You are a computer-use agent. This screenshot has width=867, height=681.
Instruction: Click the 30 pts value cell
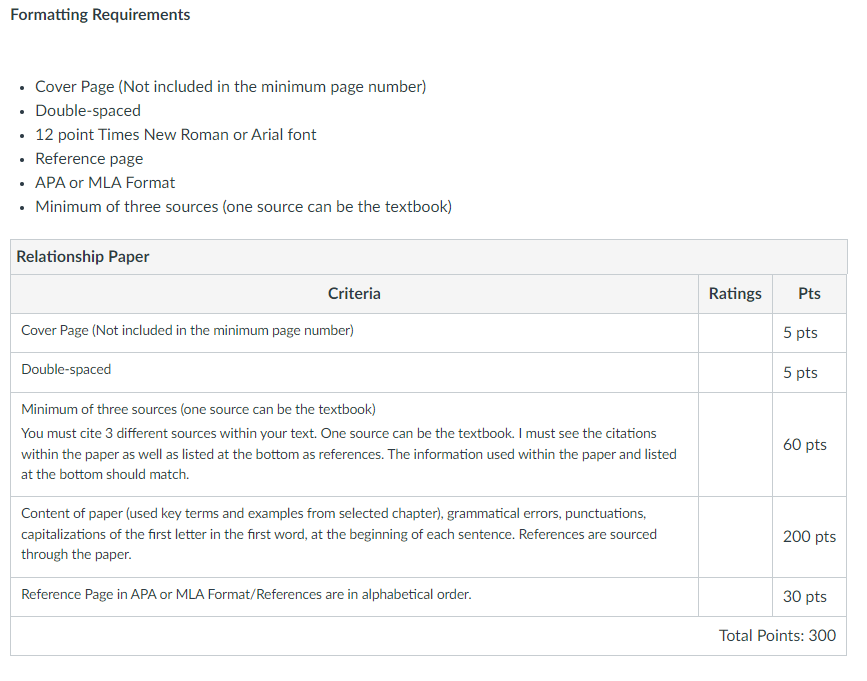coord(805,596)
